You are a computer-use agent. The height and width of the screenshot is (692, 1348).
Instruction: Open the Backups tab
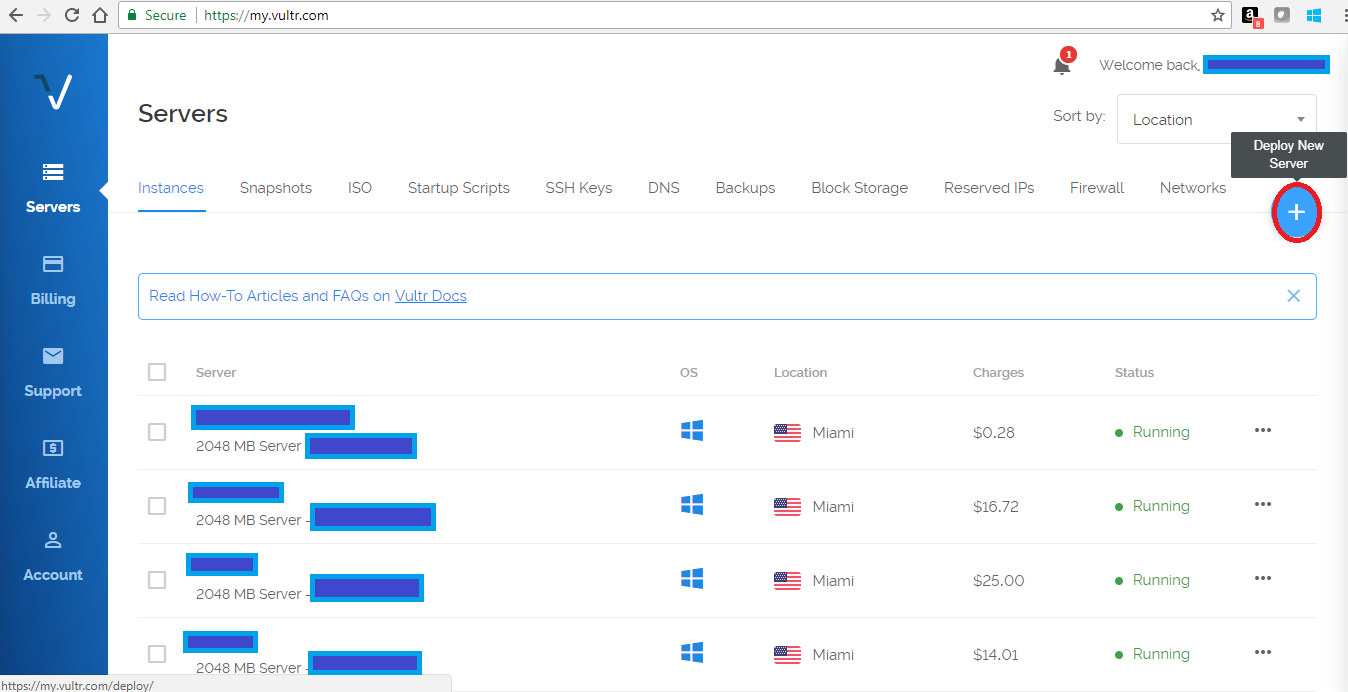point(746,188)
